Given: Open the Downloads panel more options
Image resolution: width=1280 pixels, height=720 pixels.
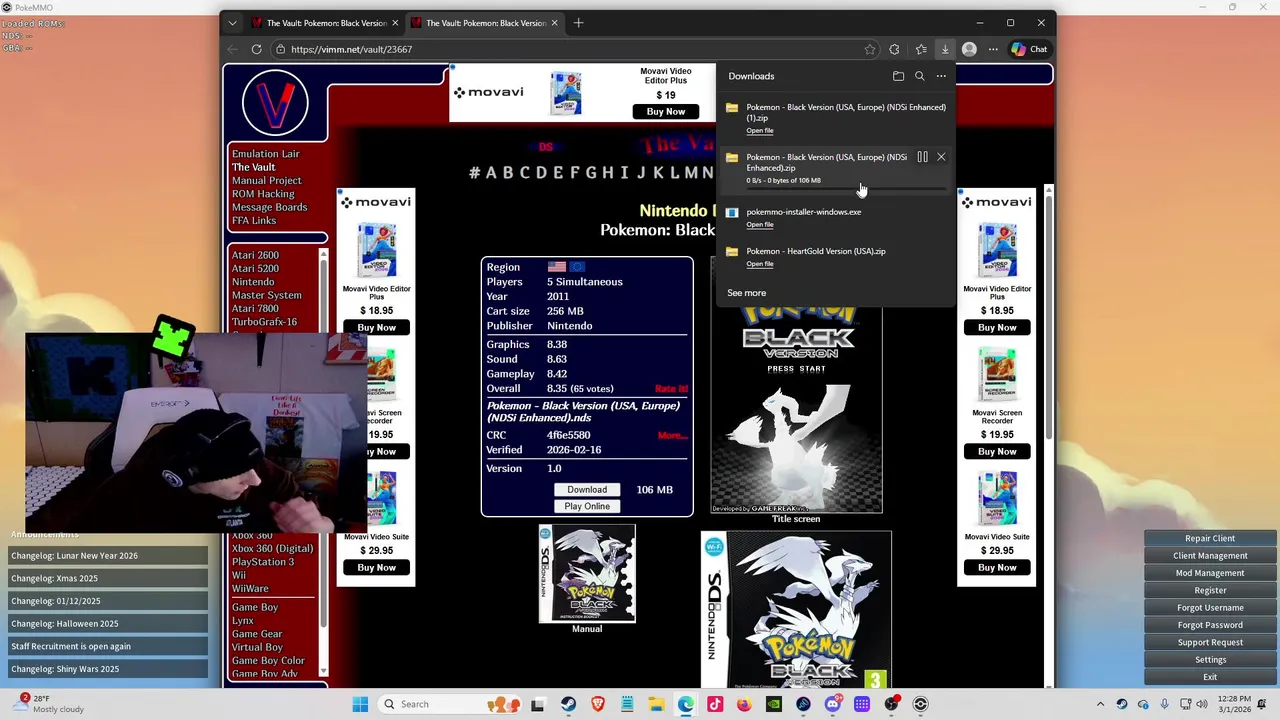Looking at the screenshot, I should click(941, 76).
